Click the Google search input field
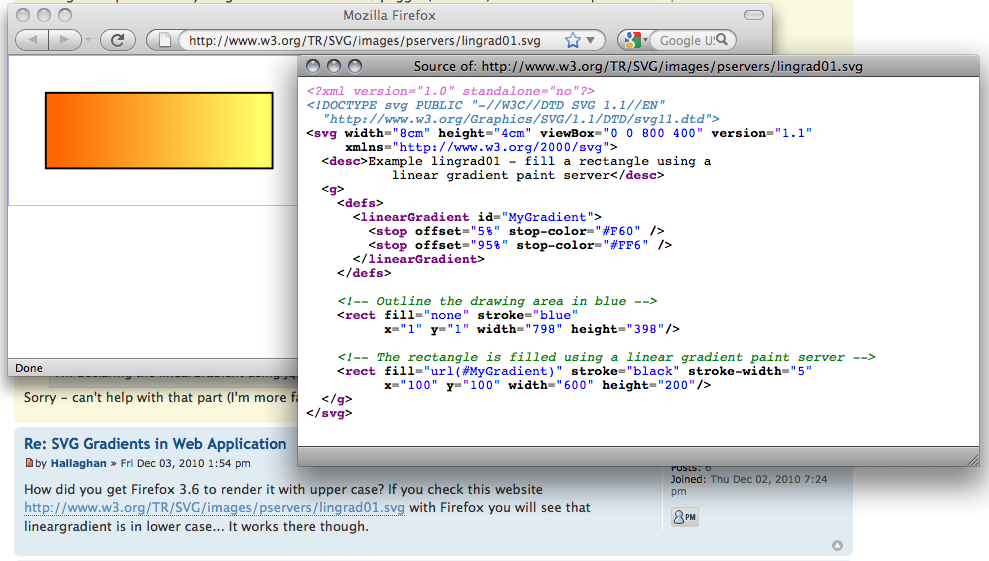989x561 pixels. coord(686,40)
